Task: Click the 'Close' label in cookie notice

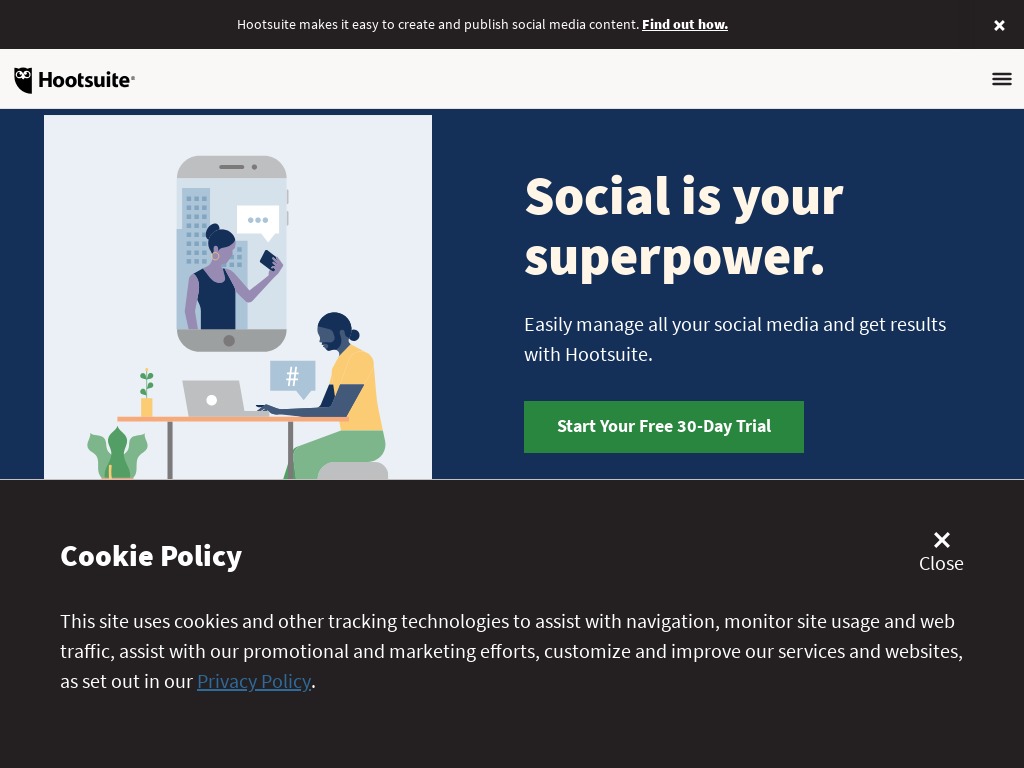Action: point(941,564)
